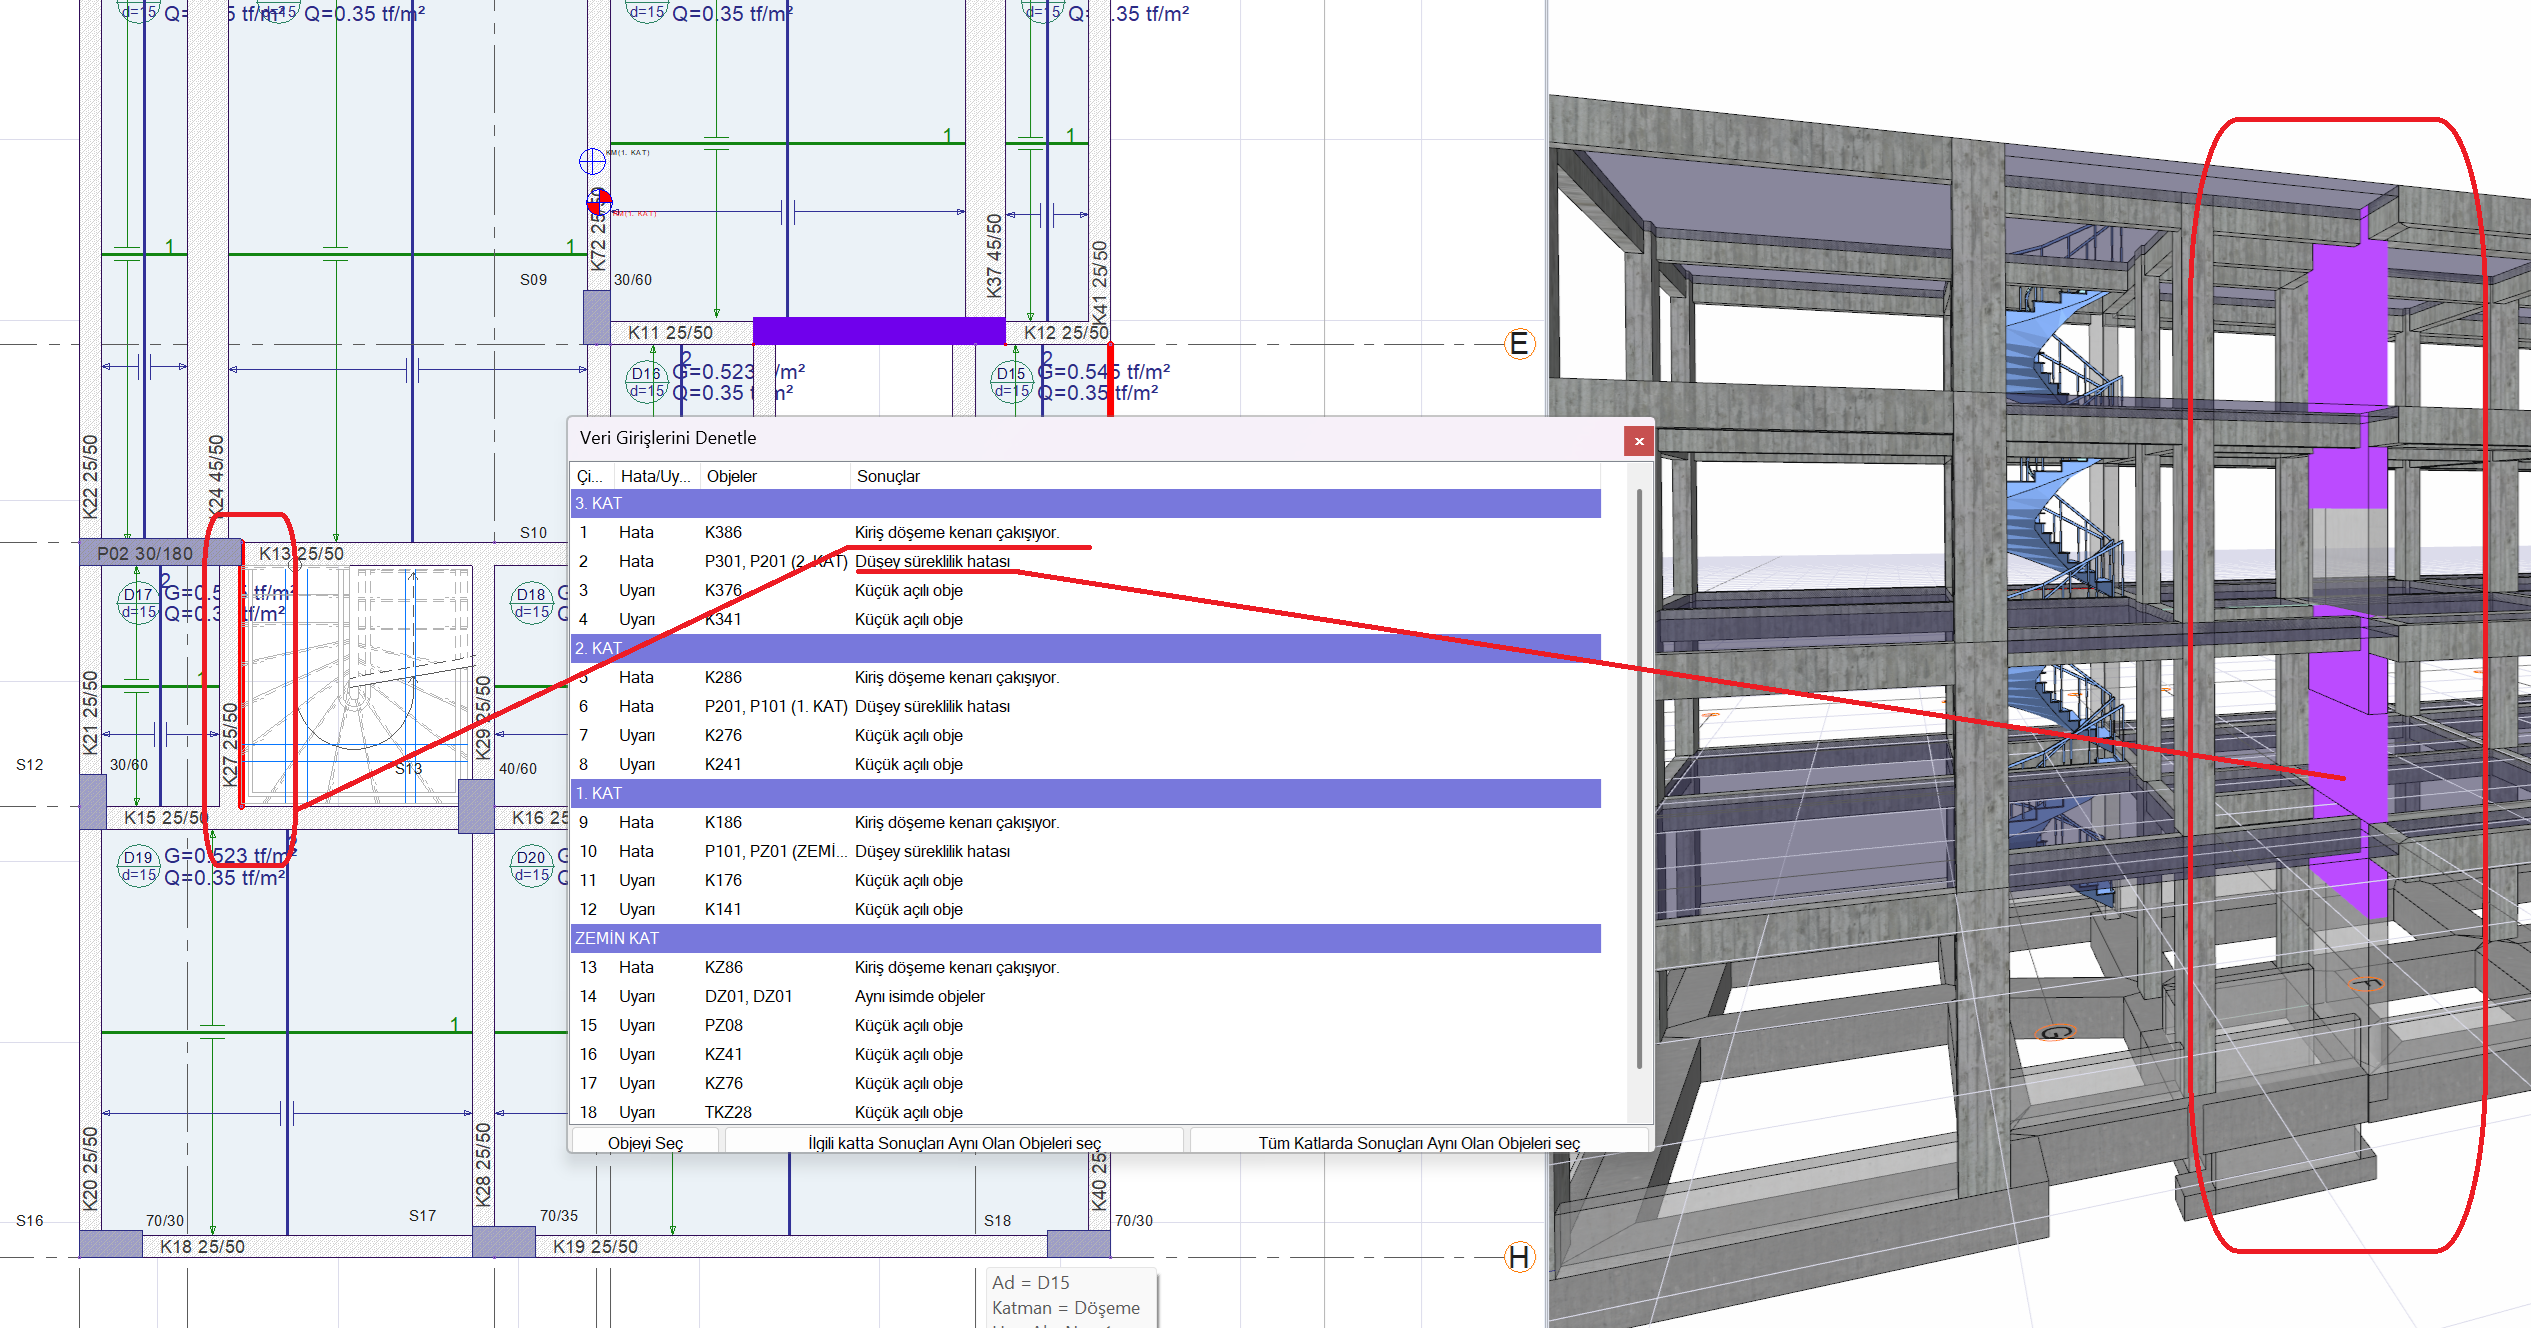Viewport: 2531px width, 1328px height.
Task: Select the purple shear wall in the 3D view
Action: (x=2347, y=560)
